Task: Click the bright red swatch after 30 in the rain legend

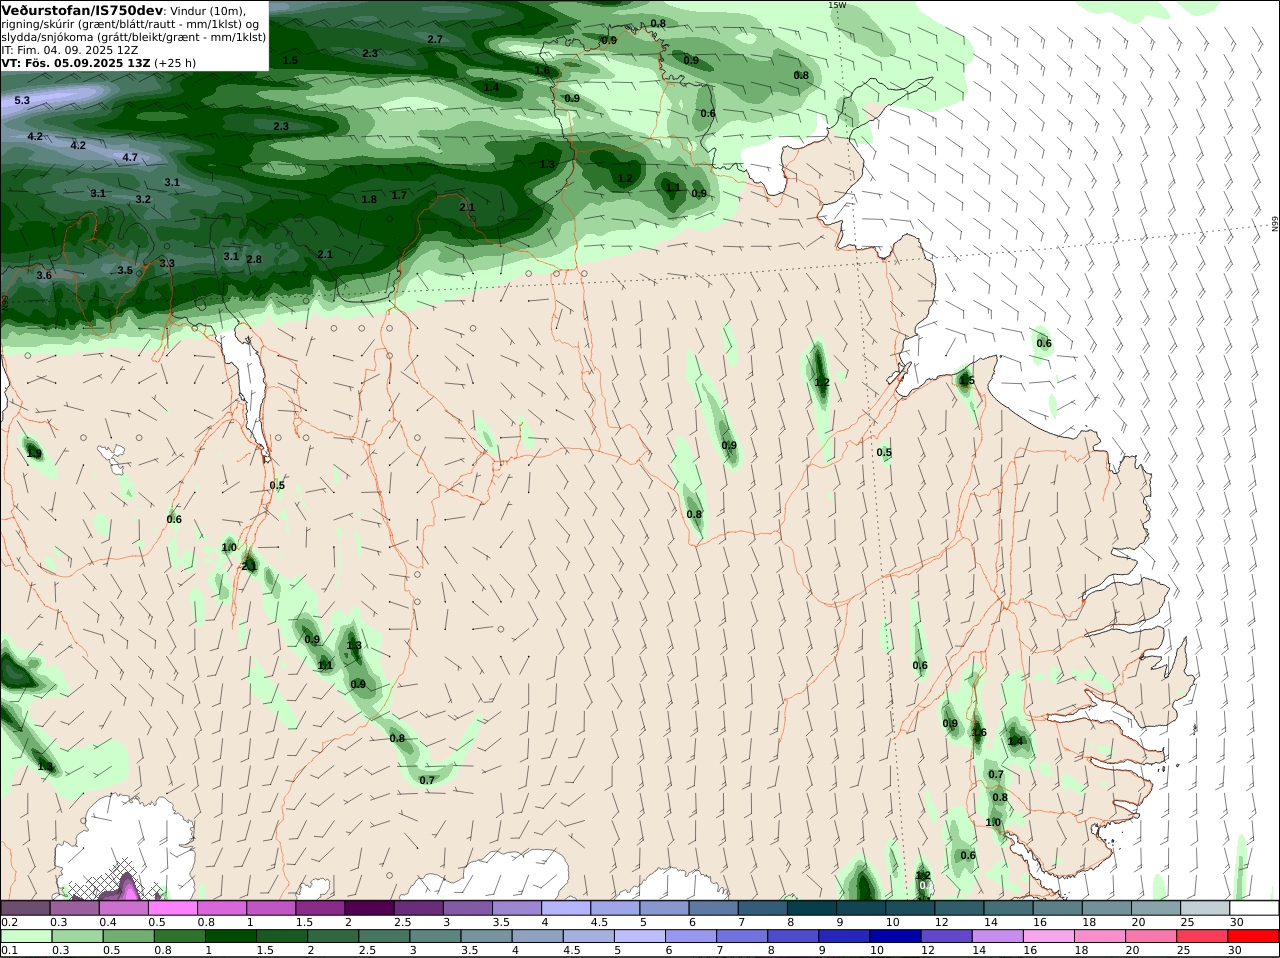Action: pyautogui.click(x=1254, y=935)
